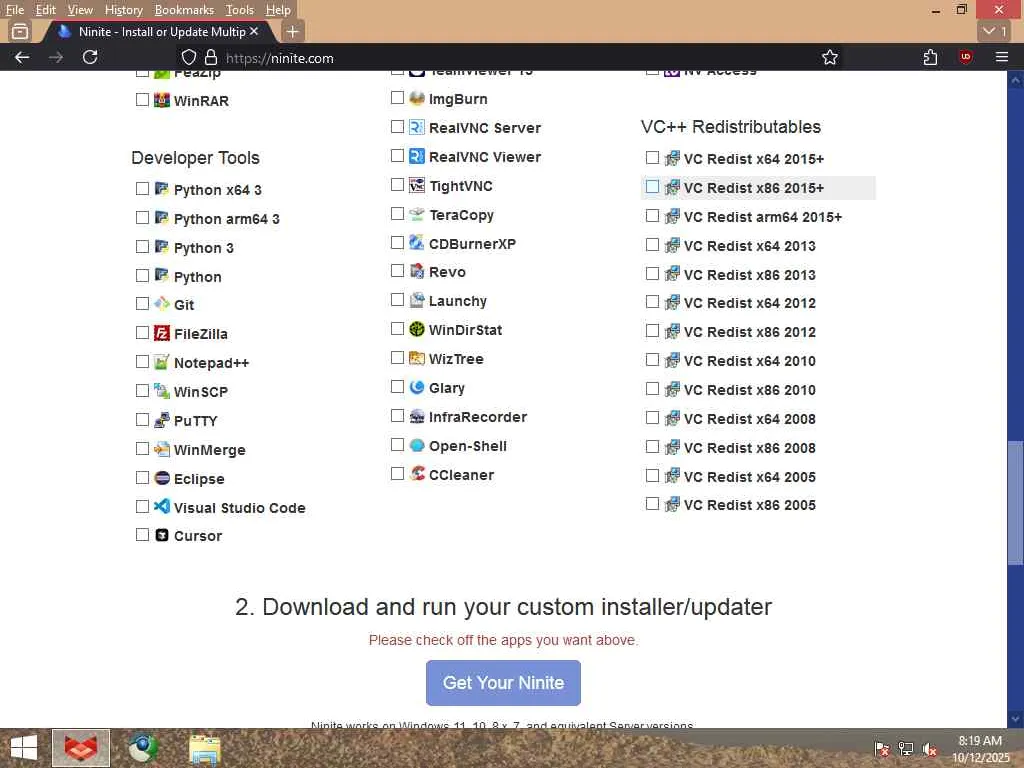Screen dimensions: 1024x768
Task: Click the TightVNC app icon
Action: tap(417, 185)
